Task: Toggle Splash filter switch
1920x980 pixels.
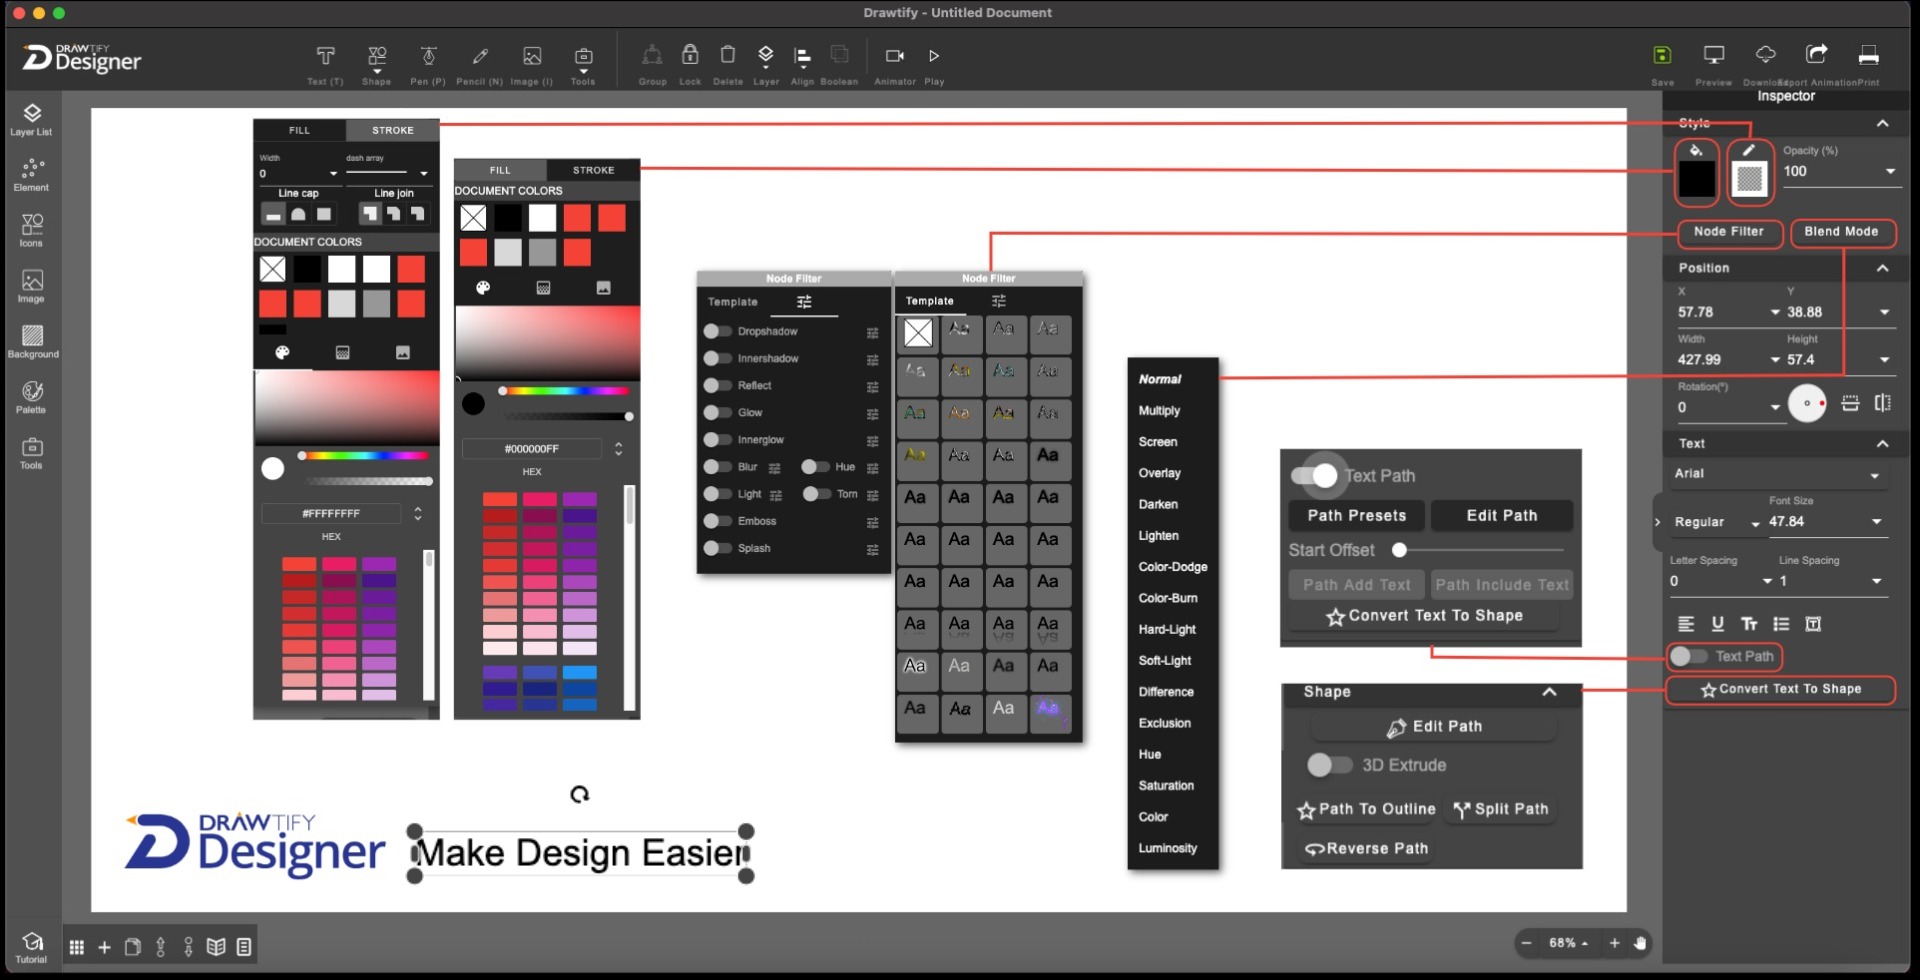Action: [717, 548]
